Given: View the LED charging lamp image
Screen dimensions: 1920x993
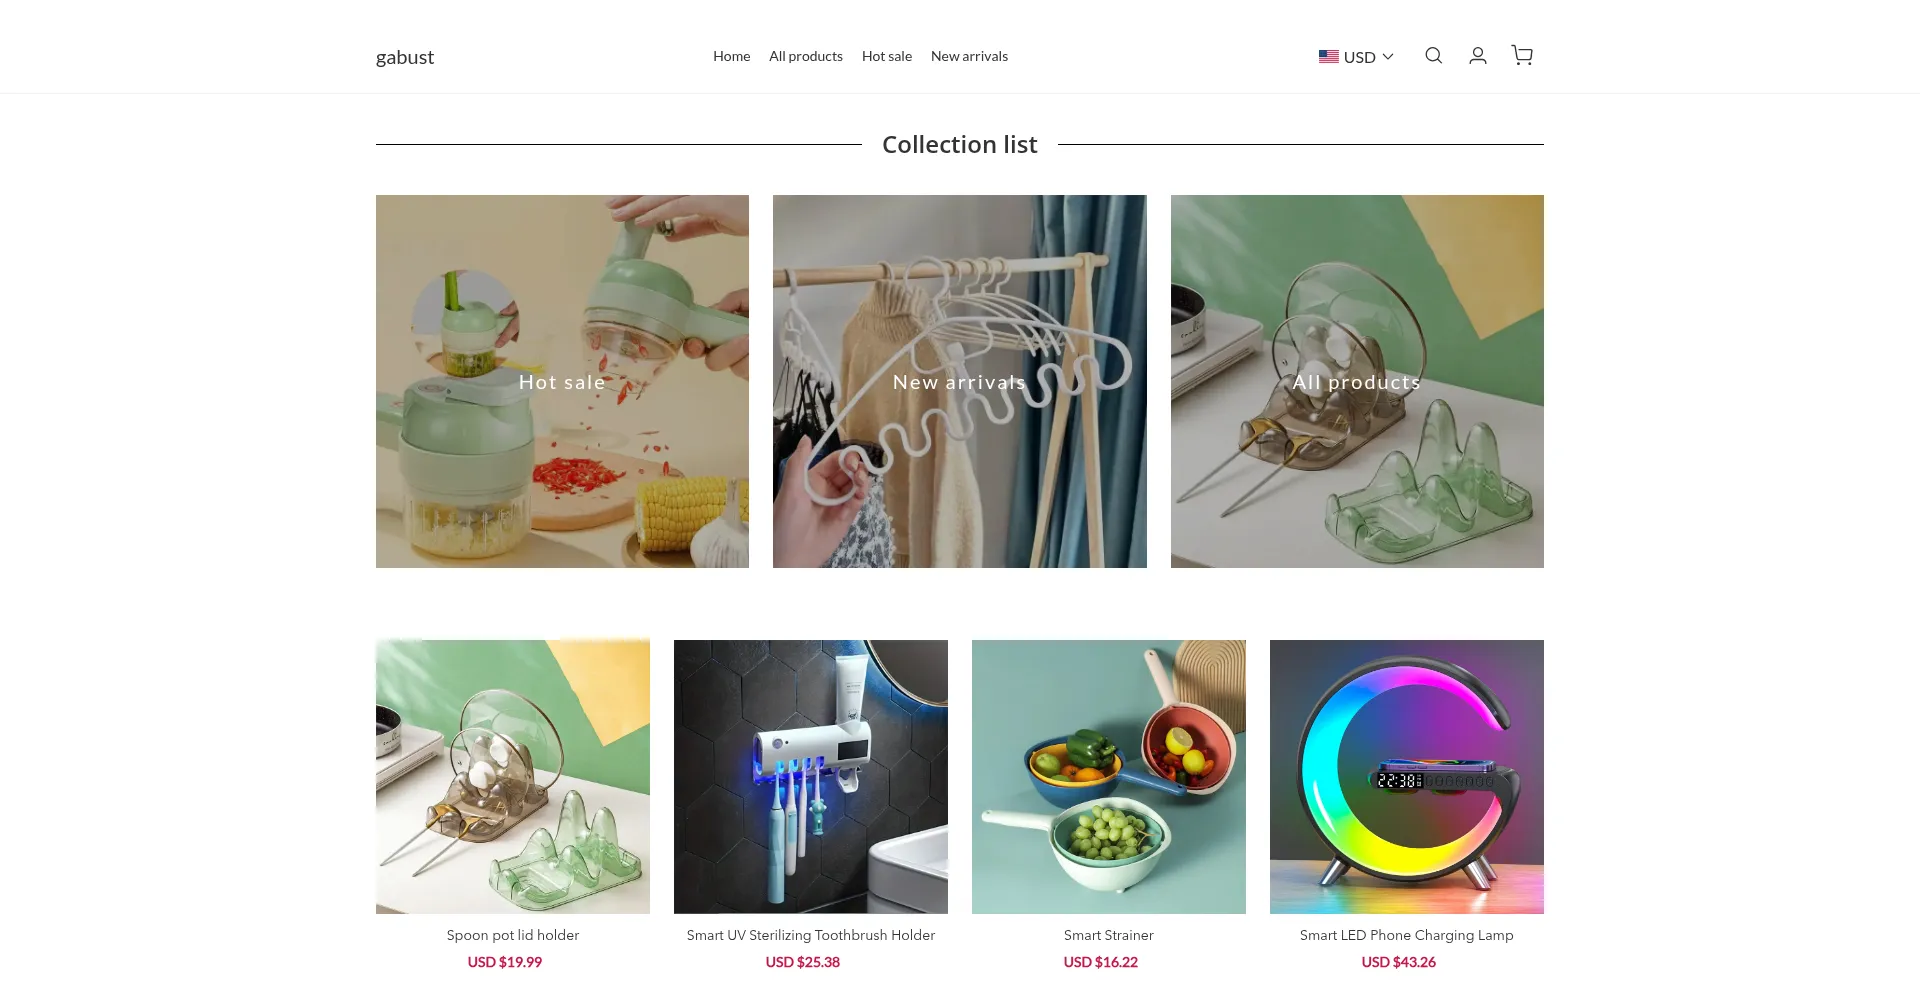Looking at the screenshot, I should [x=1407, y=777].
